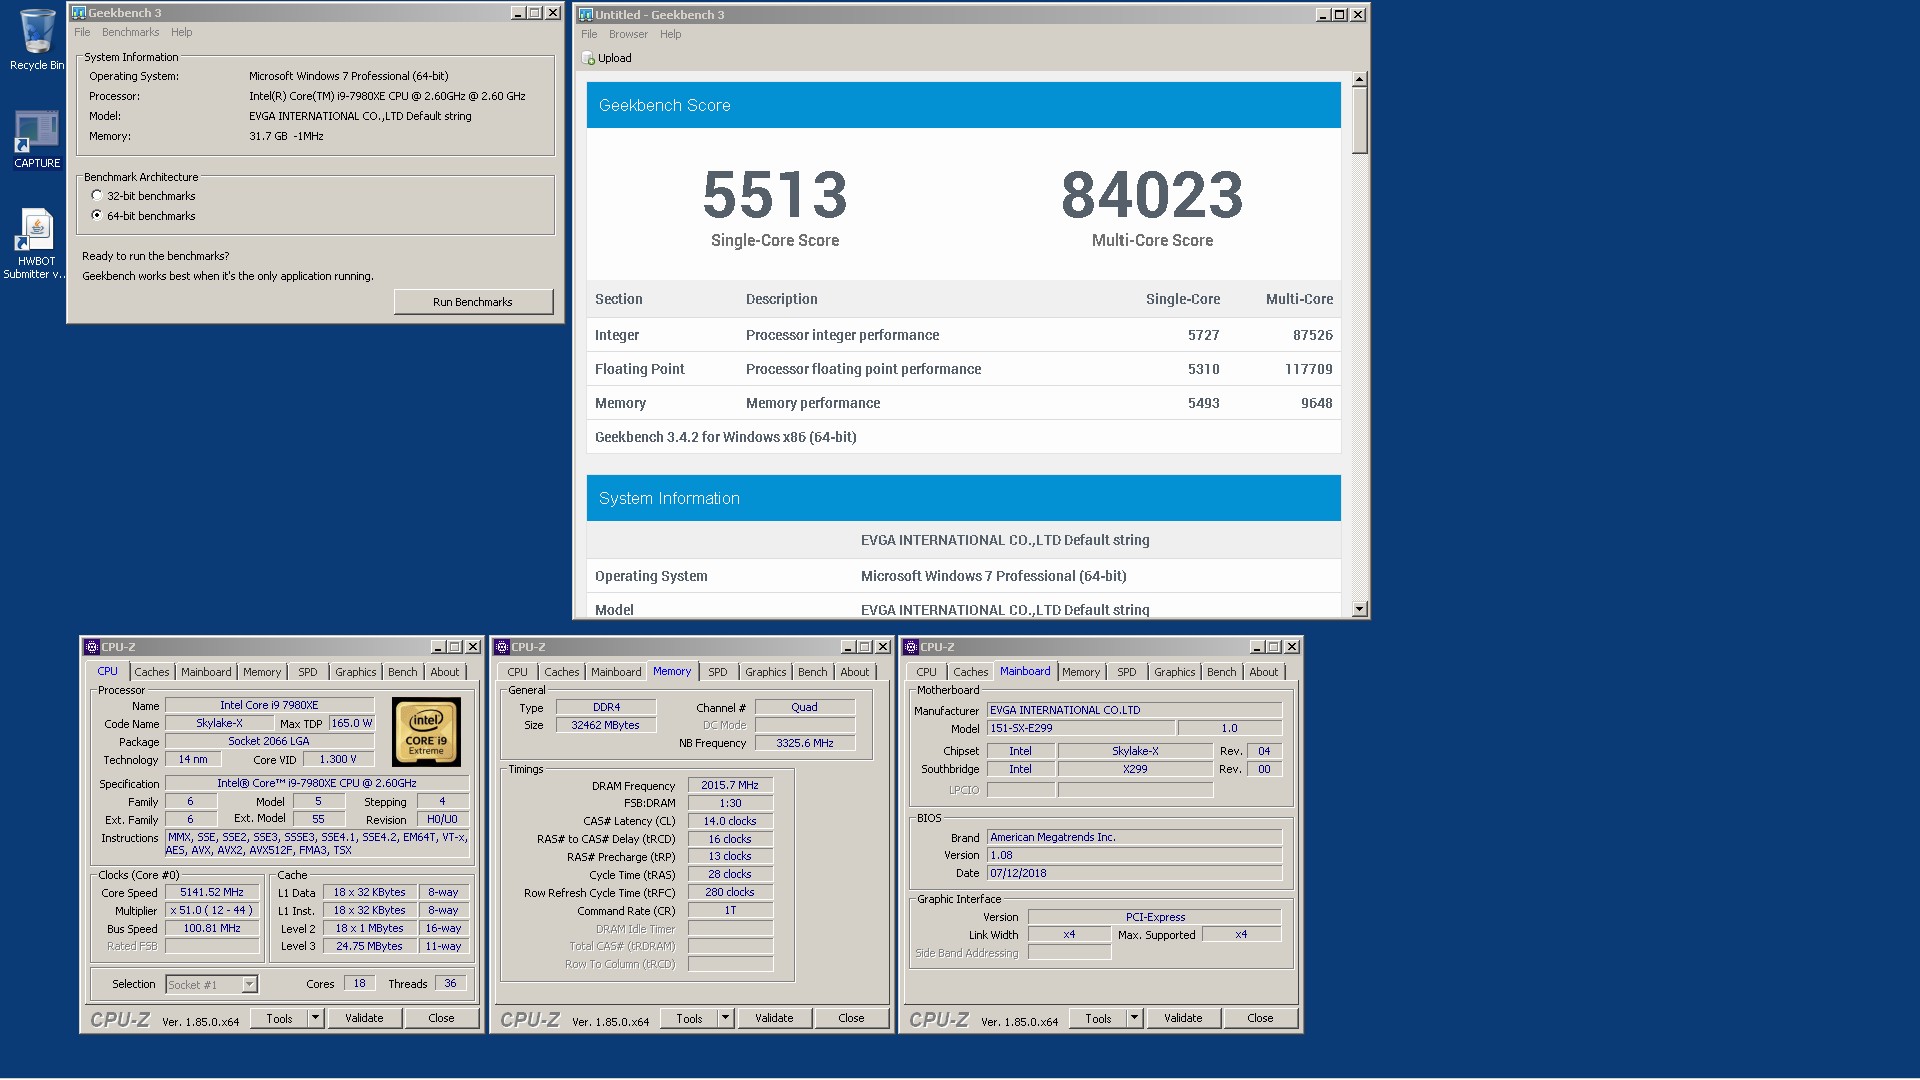
Task: Click the 84023 Multi-Core Score value
Action: point(1152,194)
